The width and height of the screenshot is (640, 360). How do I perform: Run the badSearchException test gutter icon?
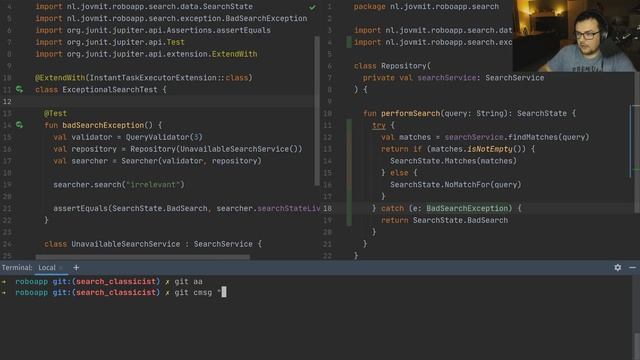pos(19,125)
